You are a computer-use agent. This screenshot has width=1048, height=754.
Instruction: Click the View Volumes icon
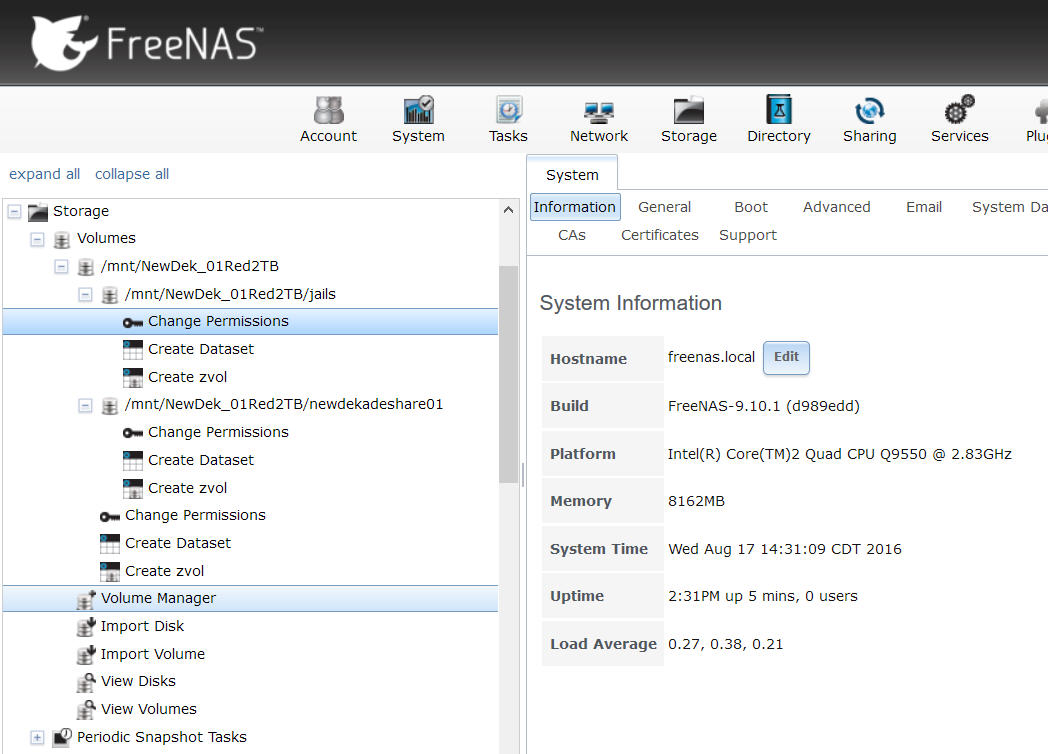click(86, 709)
